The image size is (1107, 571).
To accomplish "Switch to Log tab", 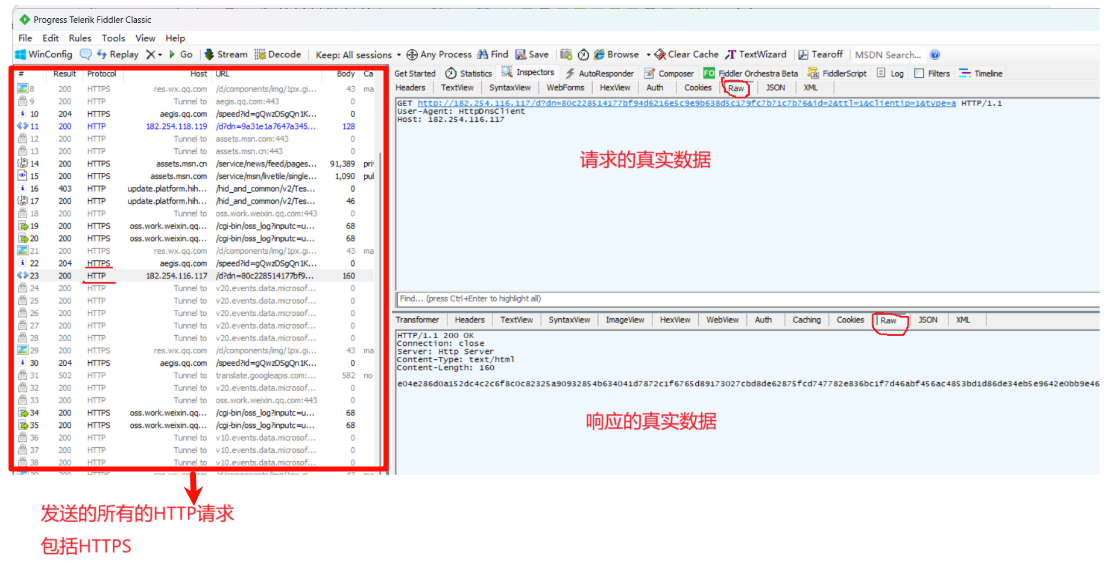I will tap(890, 73).
